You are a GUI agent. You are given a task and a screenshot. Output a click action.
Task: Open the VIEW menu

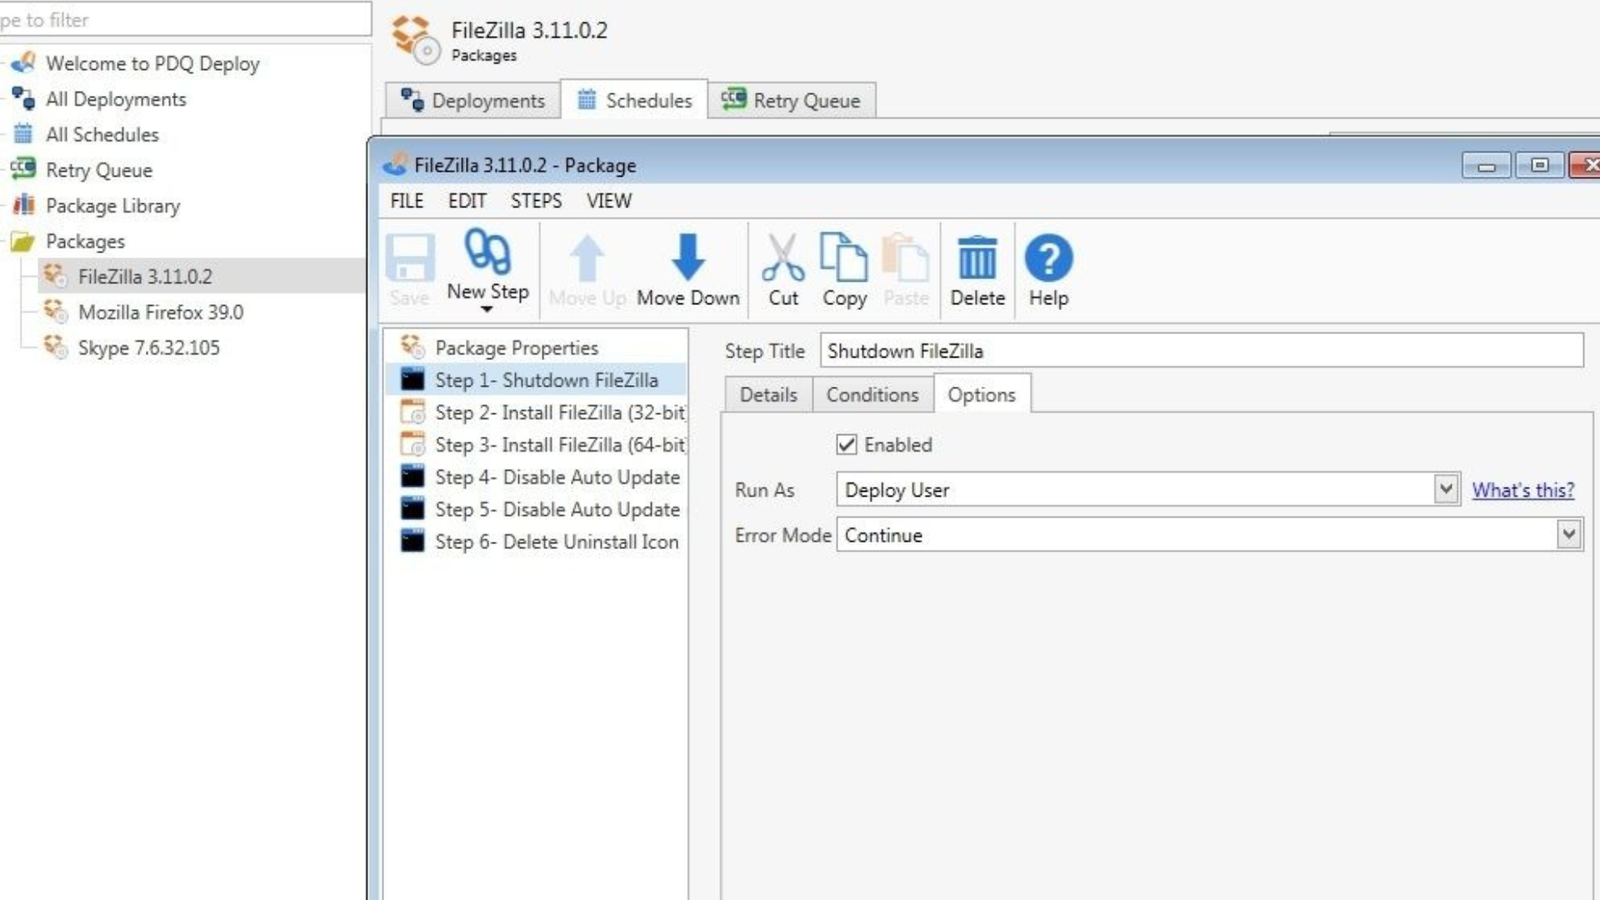click(609, 201)
